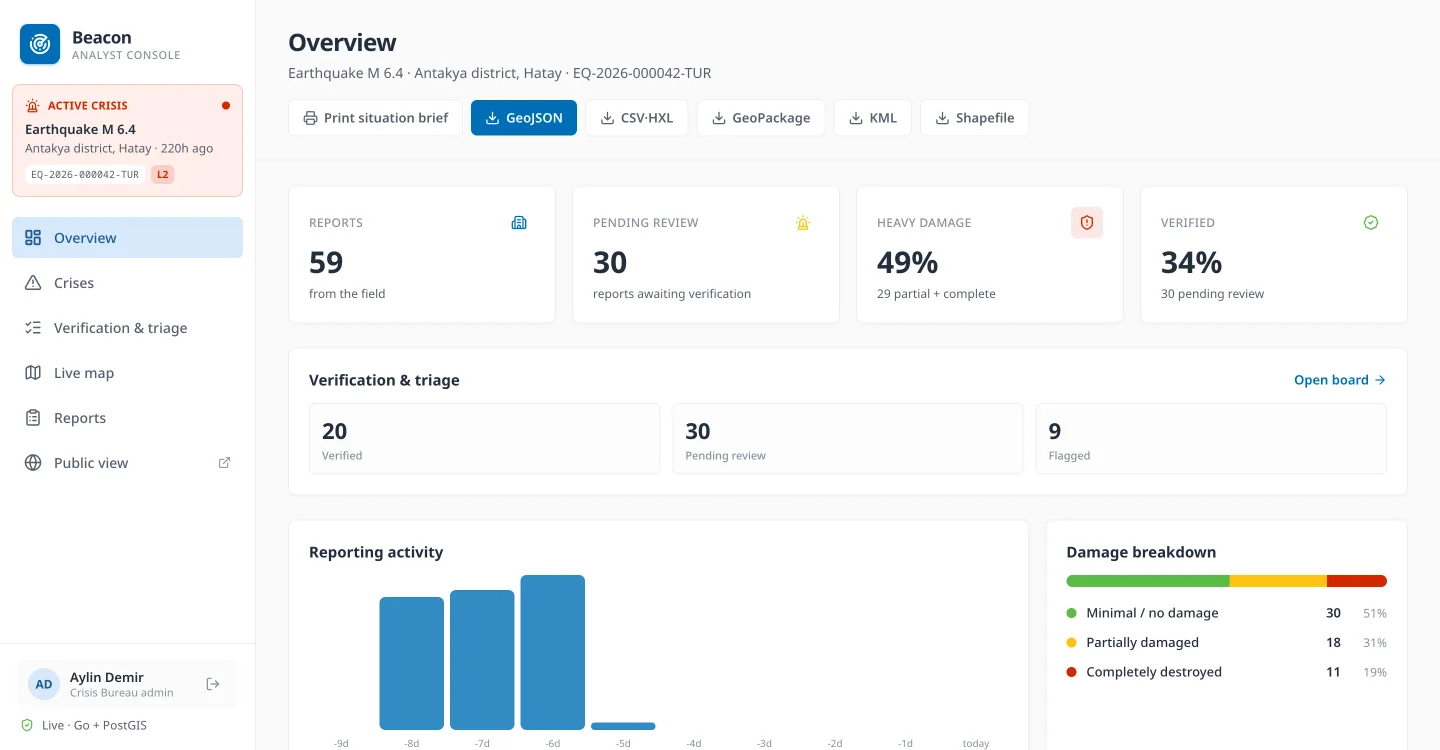Download the GeoJSON export
This screenshot has height=750, width=1440.
[524, 118]
